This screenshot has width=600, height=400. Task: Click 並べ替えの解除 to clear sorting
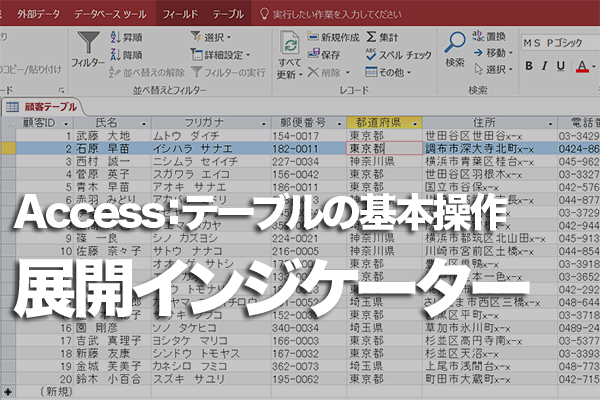click(x=147, y=72)
